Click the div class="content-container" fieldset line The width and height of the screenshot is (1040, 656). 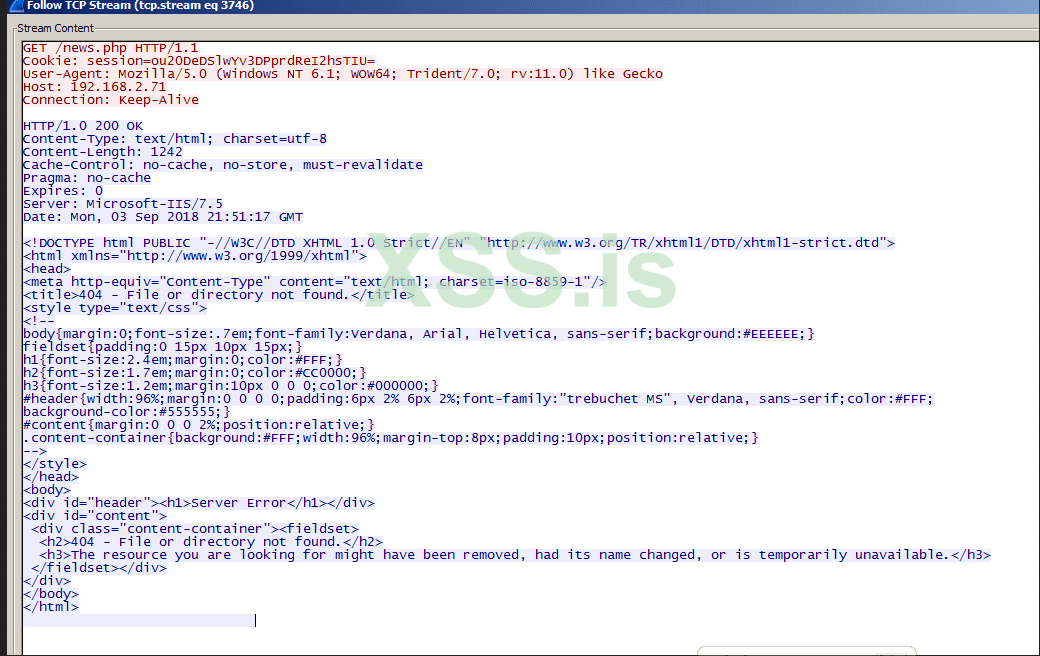194,529
